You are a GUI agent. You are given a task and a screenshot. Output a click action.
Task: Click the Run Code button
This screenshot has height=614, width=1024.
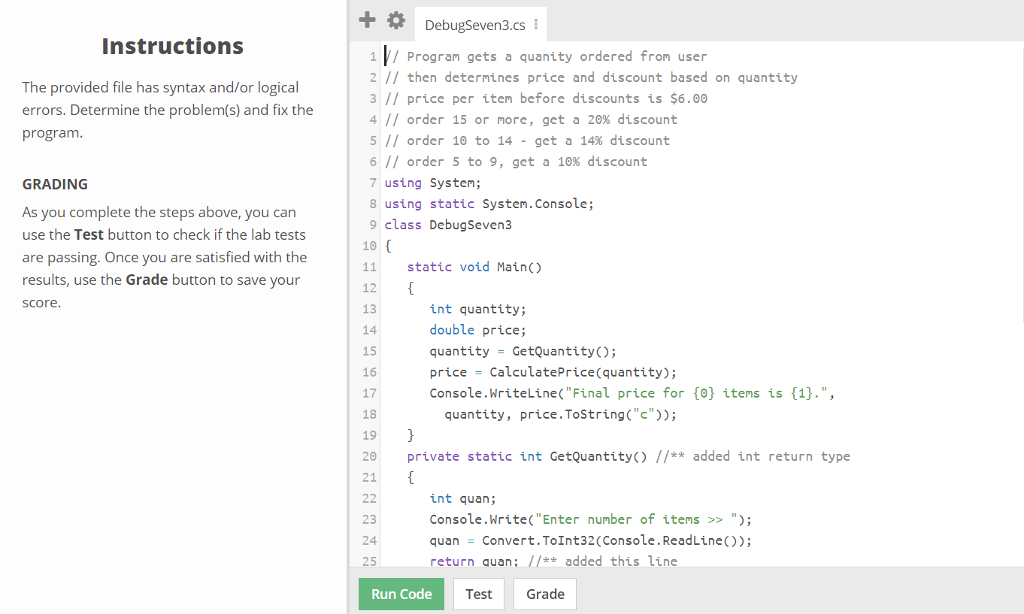400,593
